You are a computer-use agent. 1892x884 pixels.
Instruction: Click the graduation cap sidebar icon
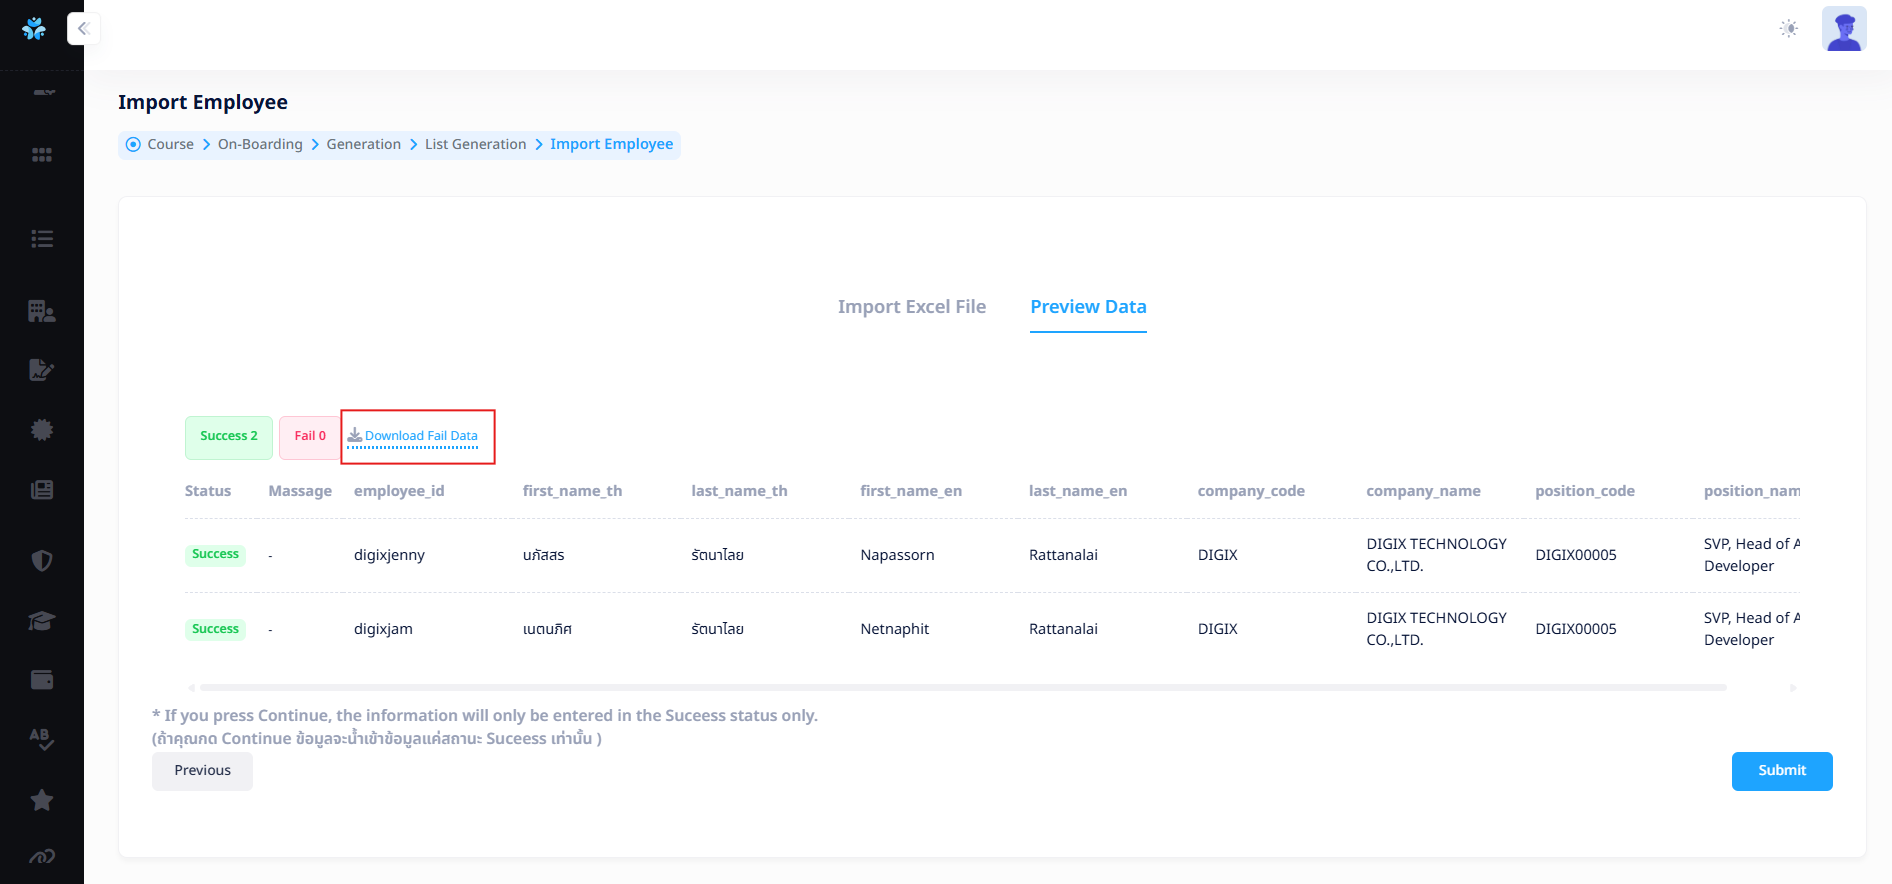[x=42, y=621]
